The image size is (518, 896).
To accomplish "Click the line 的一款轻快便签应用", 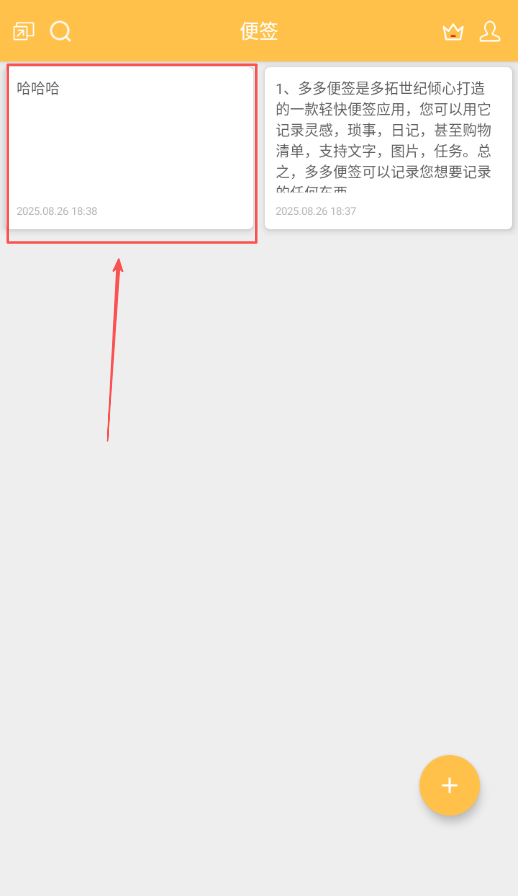I will (x=383, y=109).
